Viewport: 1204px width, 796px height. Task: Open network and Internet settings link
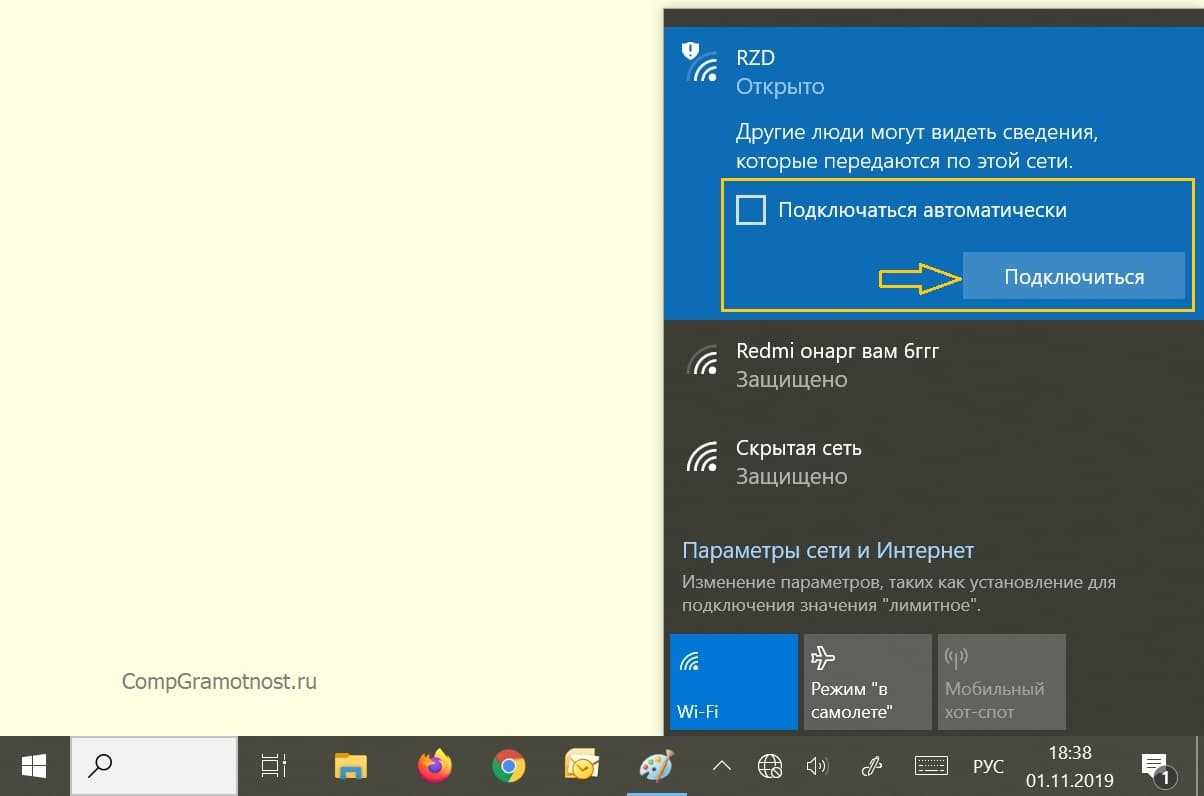(827, 551)
